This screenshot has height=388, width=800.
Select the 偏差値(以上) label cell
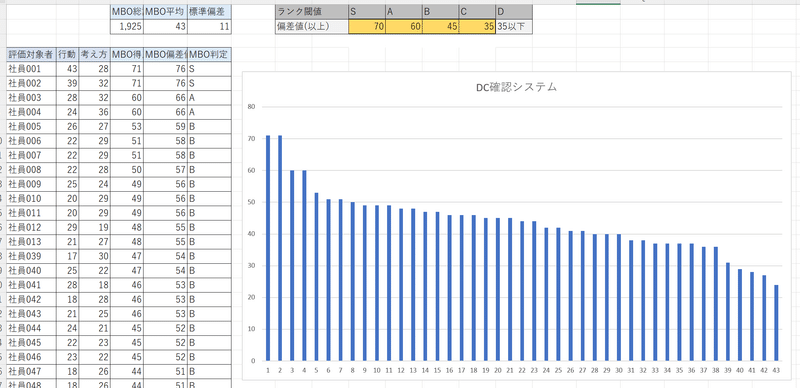click(312, 27)
